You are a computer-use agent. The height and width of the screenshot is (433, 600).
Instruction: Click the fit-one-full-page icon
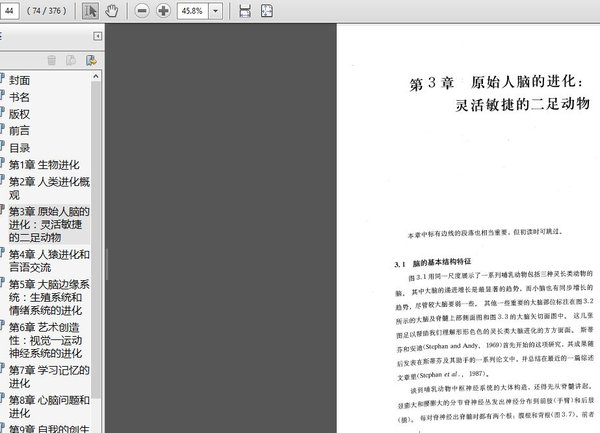pyautogui.click(x=267, y=11)
